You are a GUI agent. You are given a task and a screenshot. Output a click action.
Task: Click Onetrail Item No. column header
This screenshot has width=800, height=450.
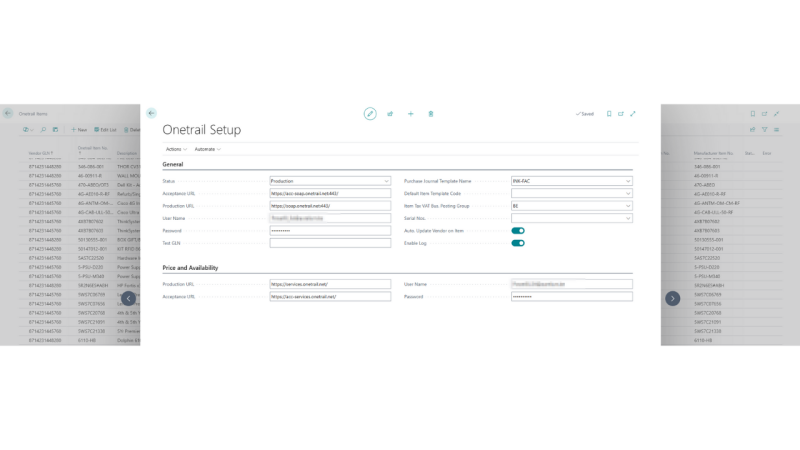pyautogui.click(x=93, y=149)
